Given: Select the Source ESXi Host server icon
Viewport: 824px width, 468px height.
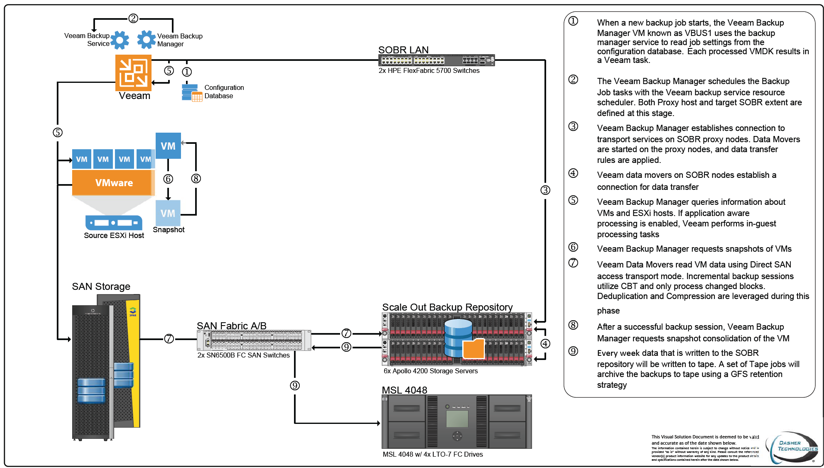Looking at the screenshot, I should [114, 223].
